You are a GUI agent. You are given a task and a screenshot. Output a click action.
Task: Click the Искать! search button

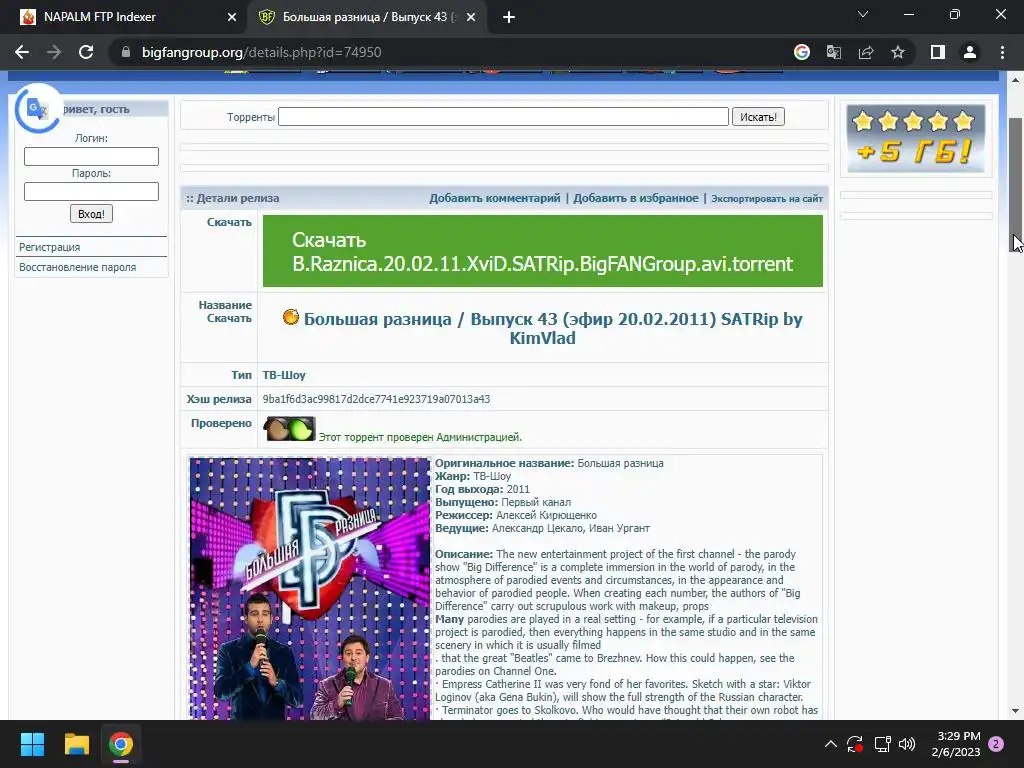758,117
